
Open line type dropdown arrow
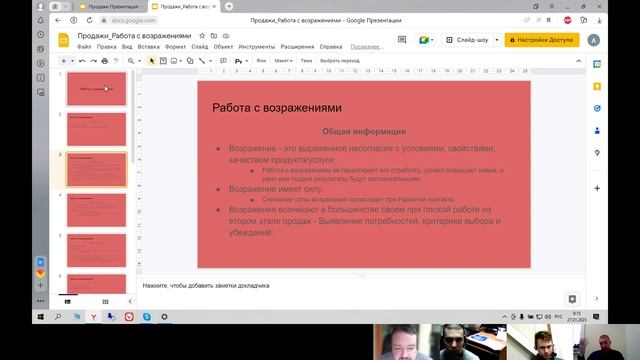pos(210,61)
